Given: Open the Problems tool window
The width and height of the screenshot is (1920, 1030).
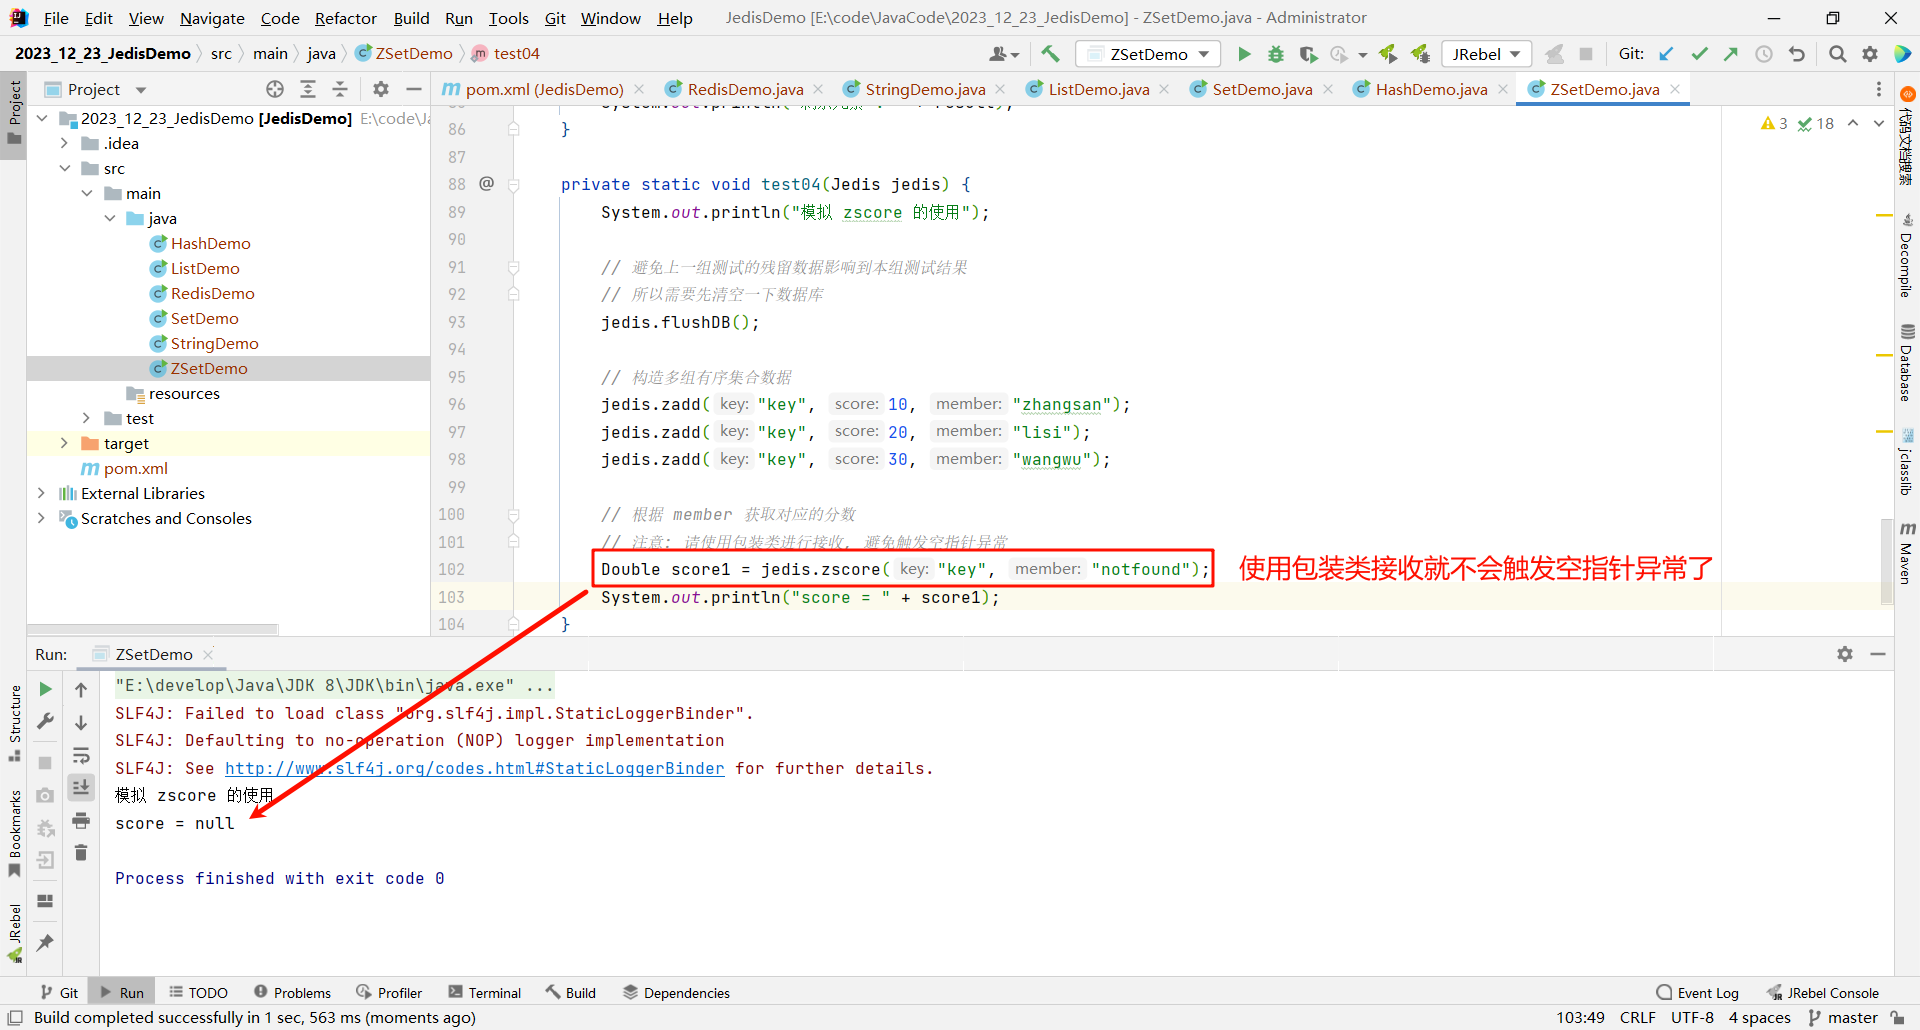Looking at the screenshot, I should coord(292,992).
